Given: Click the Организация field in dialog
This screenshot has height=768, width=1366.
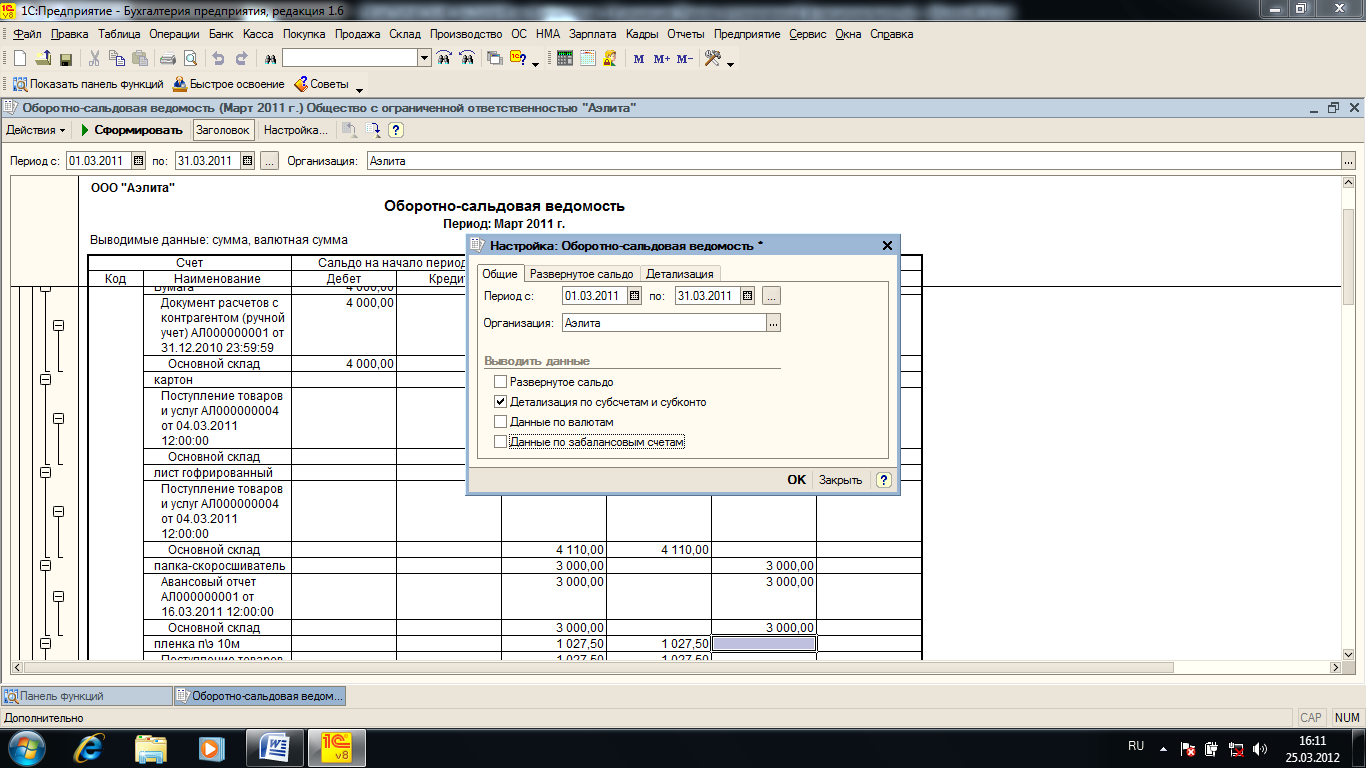Looking at the screenshot, I should click(664, 323).
